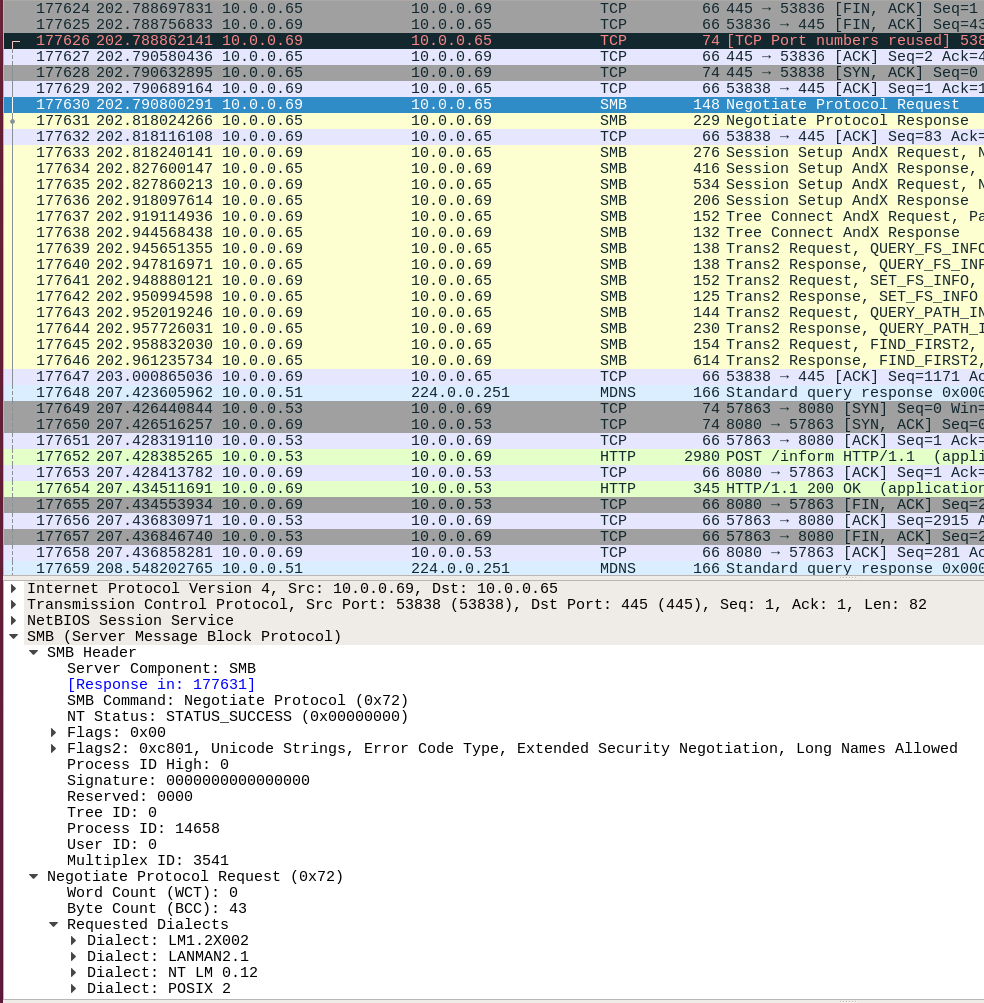Collapse SMB Server Message Block Protocol
The image size is (984, 1003).
(x=13, y=636)
